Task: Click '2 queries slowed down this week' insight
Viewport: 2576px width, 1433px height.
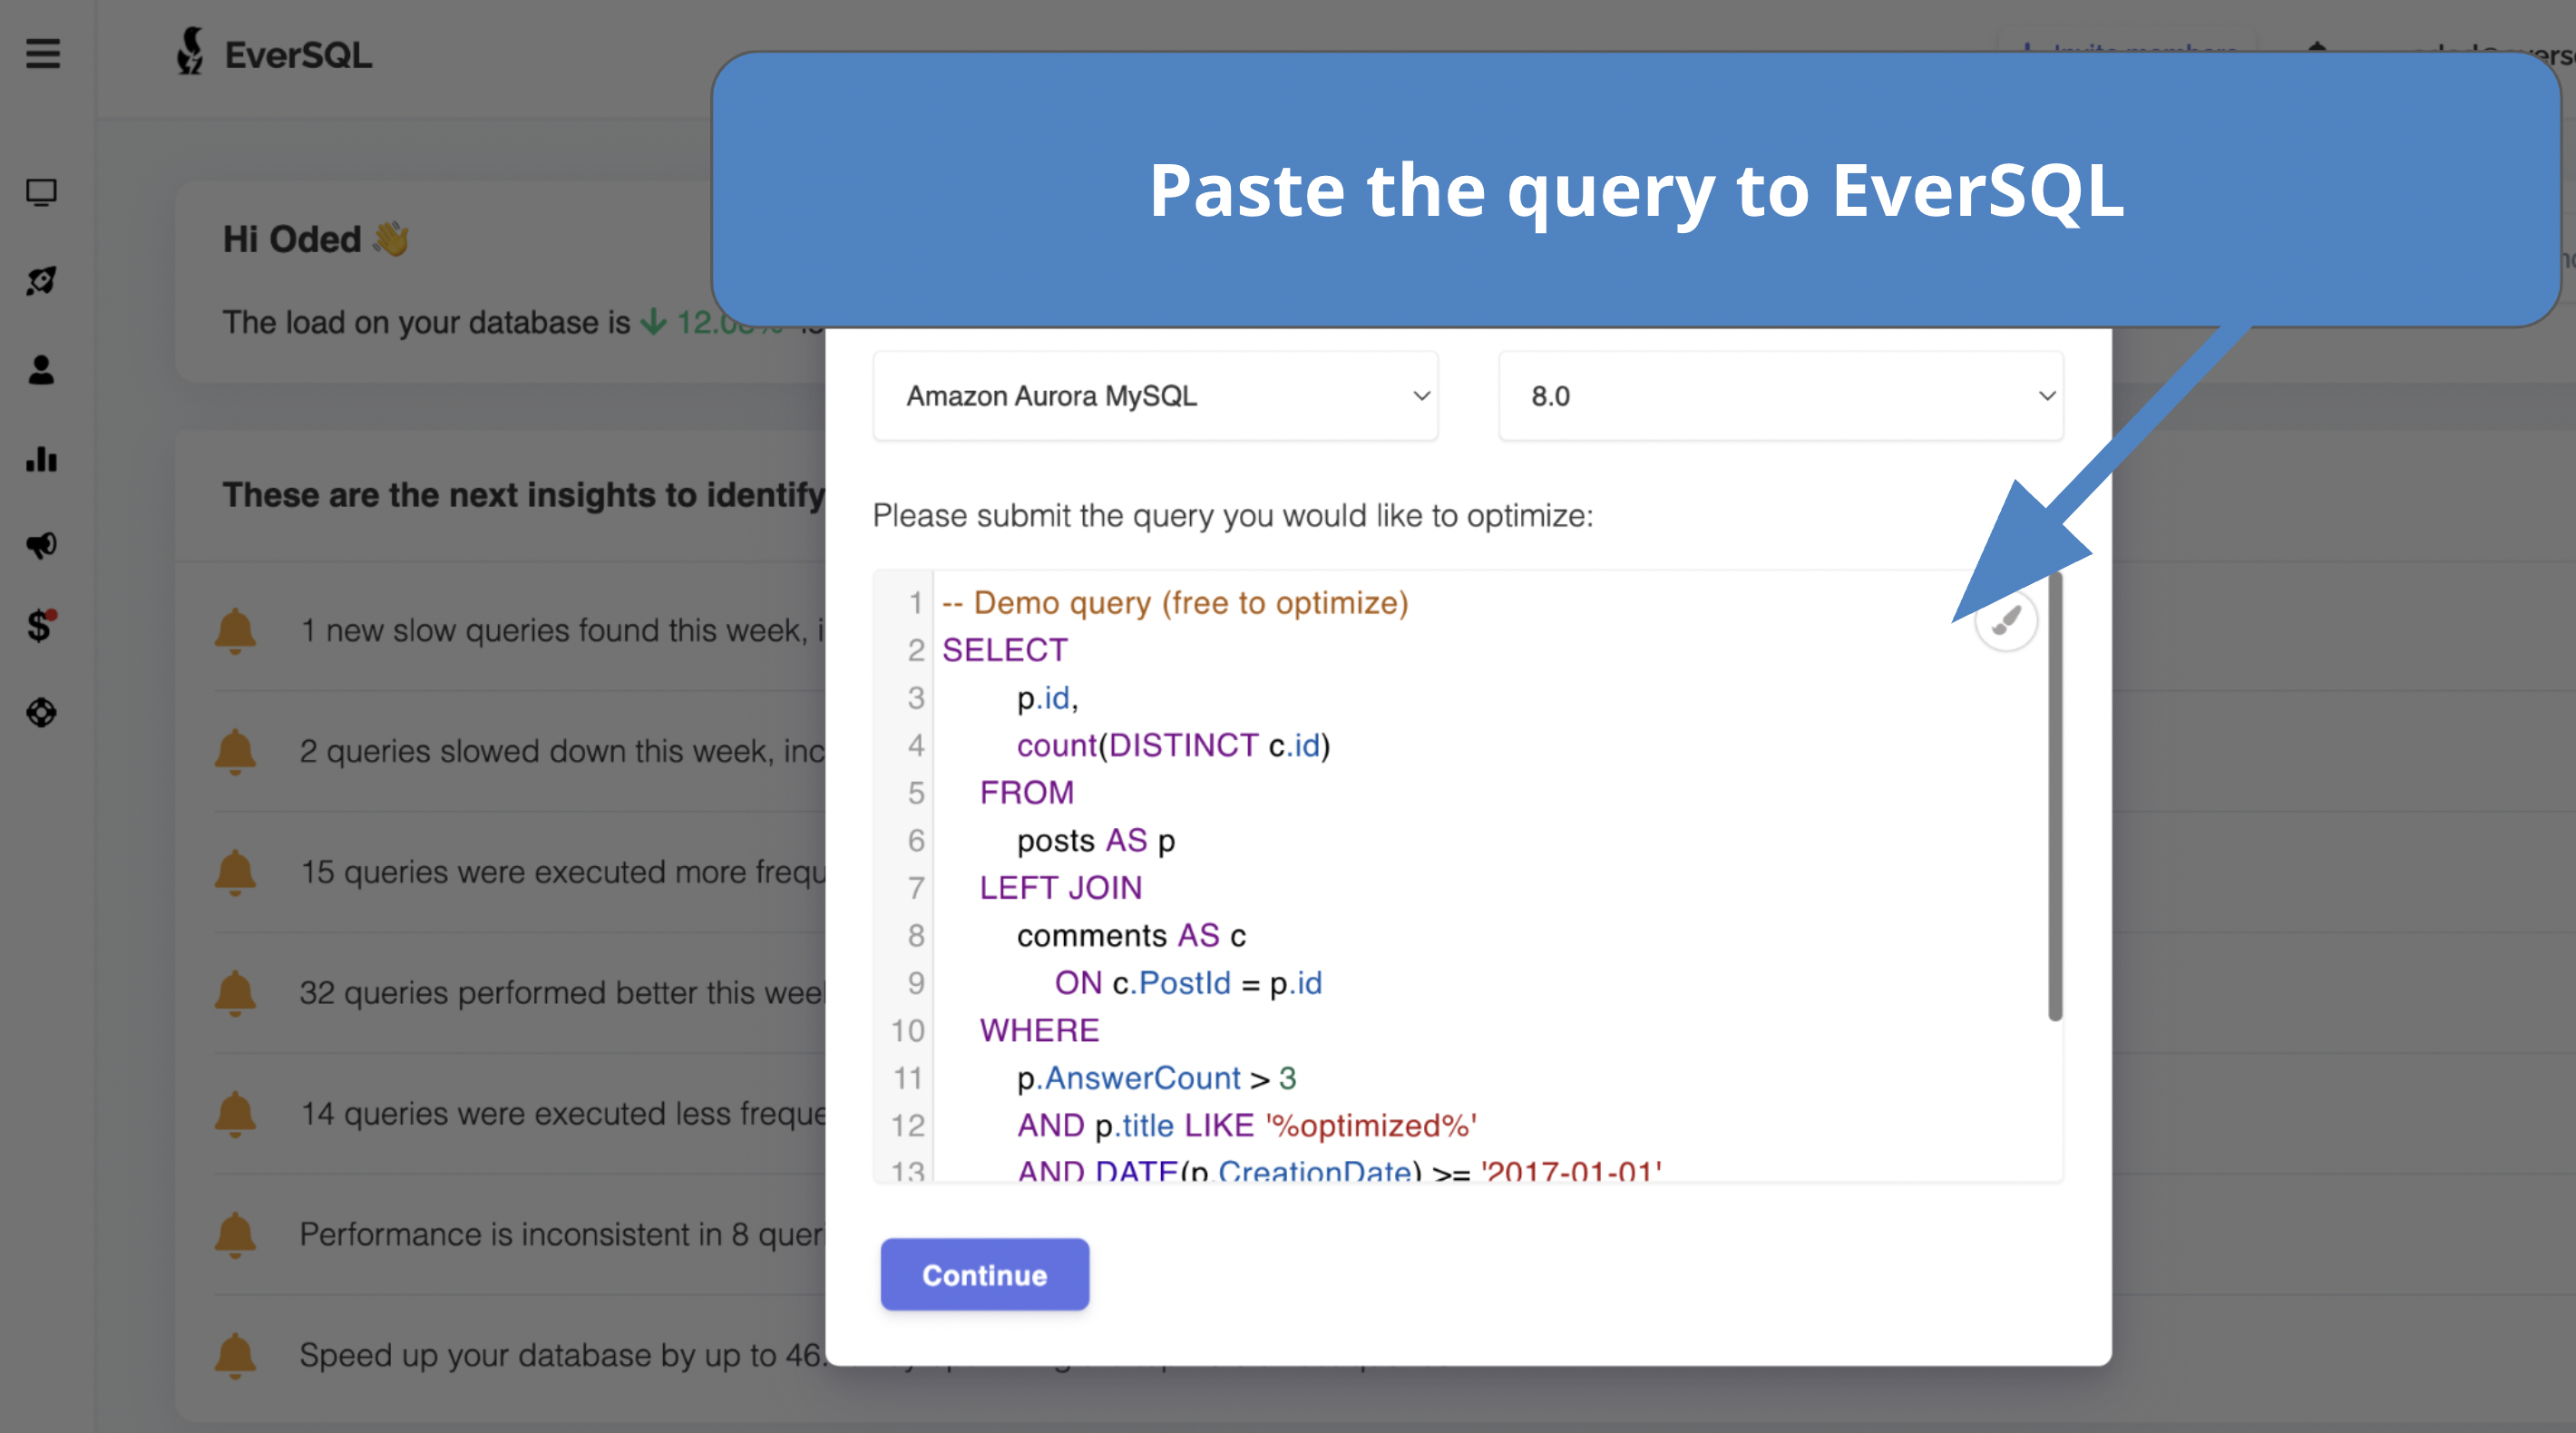Action: tap(562, 752)
